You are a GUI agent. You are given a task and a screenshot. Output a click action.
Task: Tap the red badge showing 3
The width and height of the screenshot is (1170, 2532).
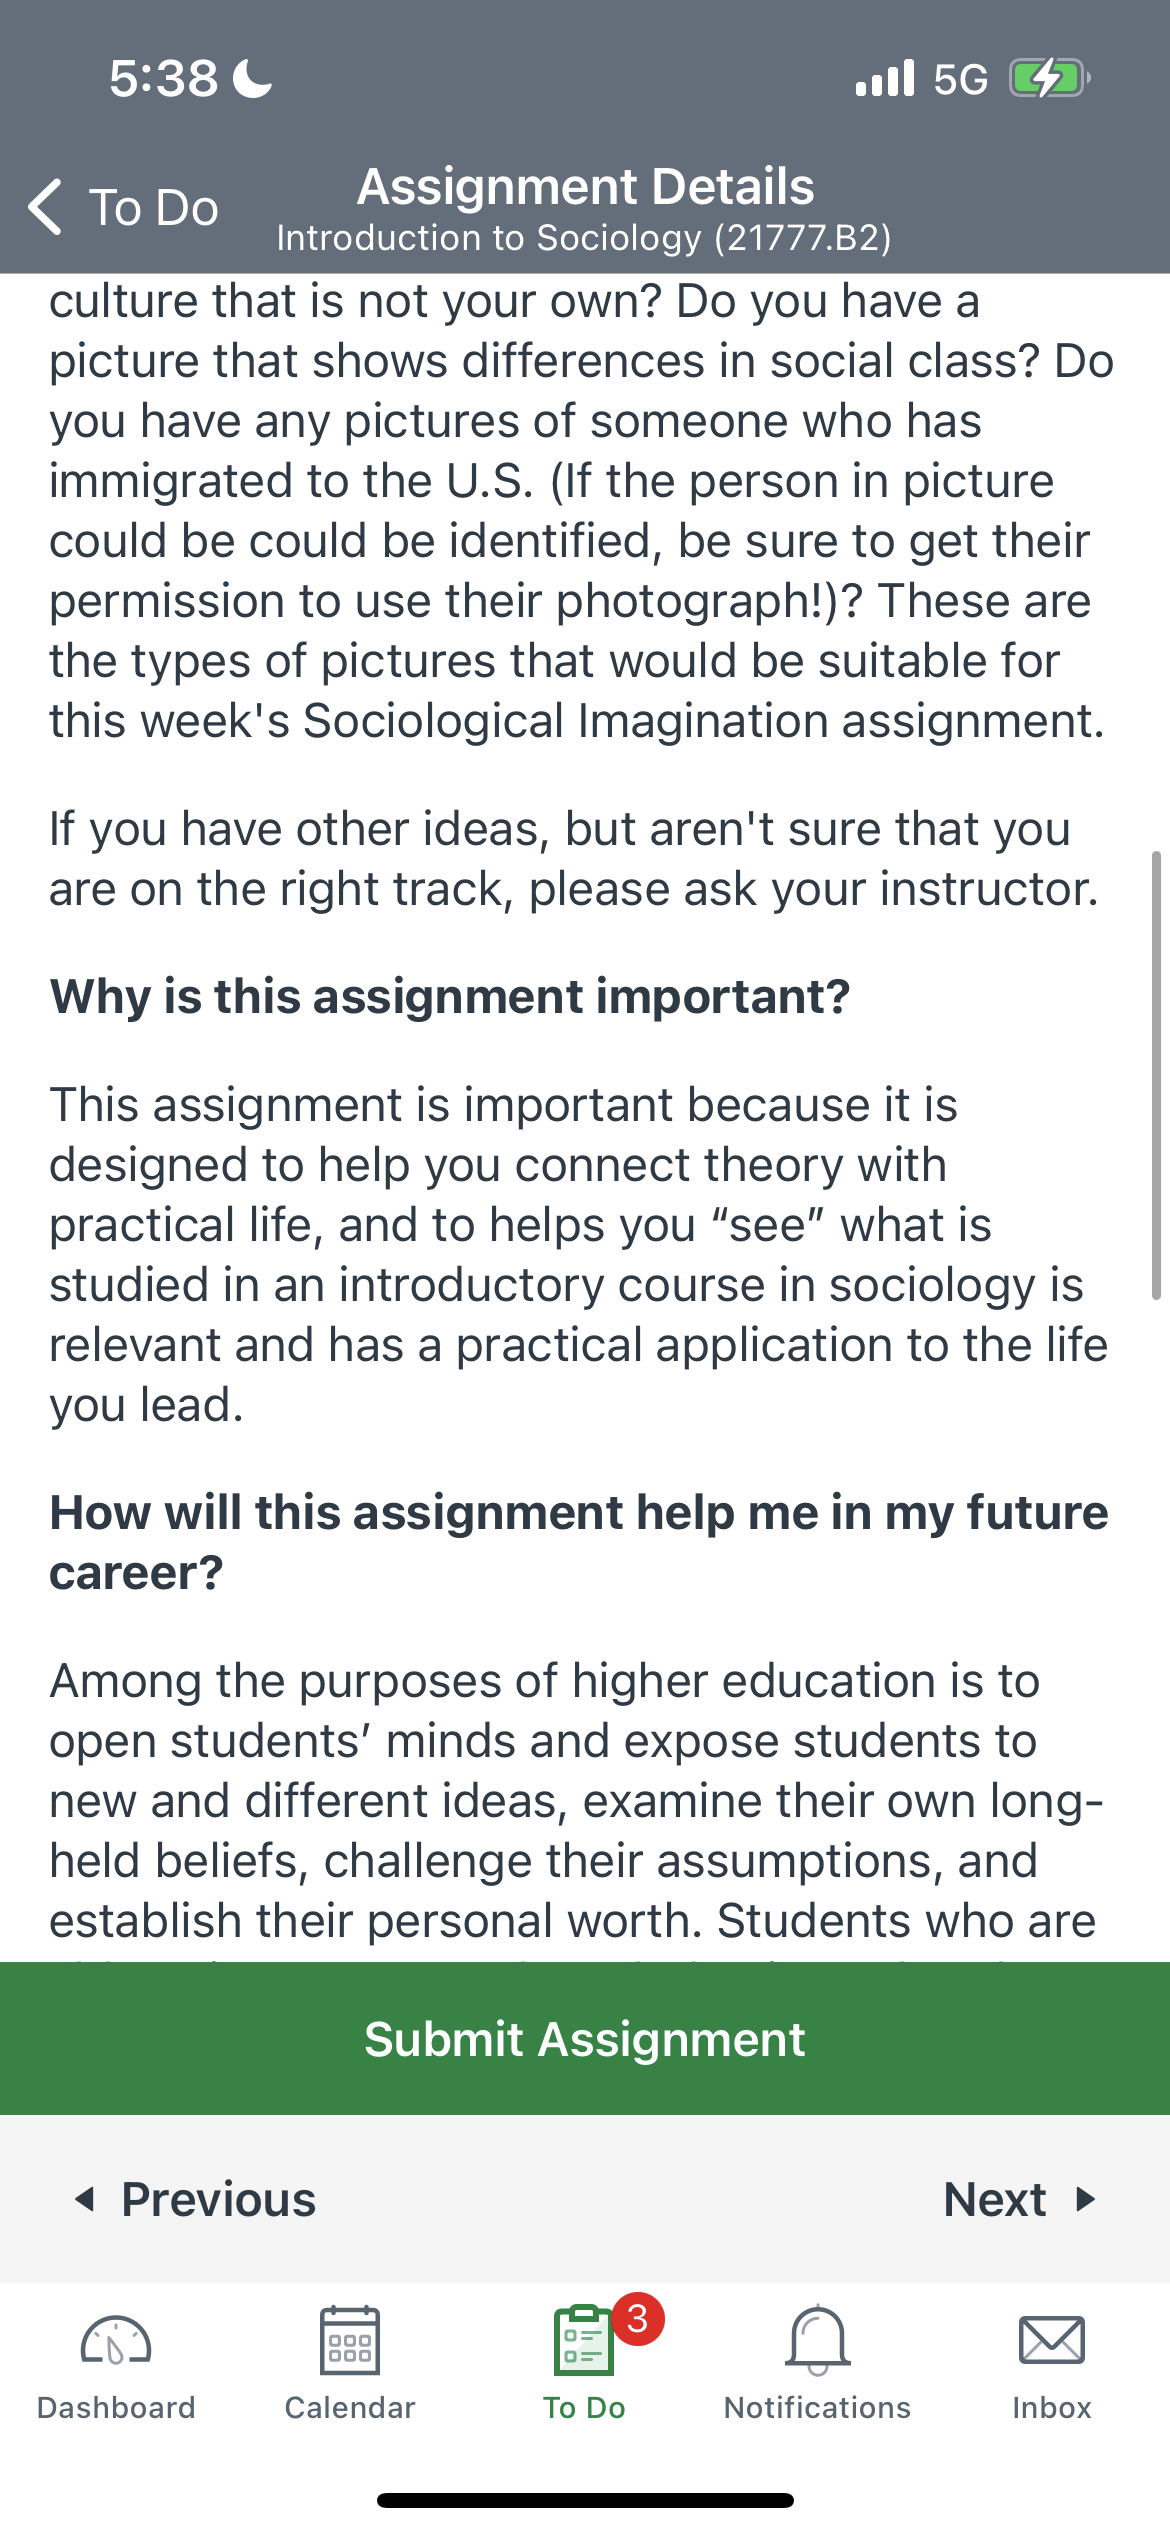coord(638,2318)
